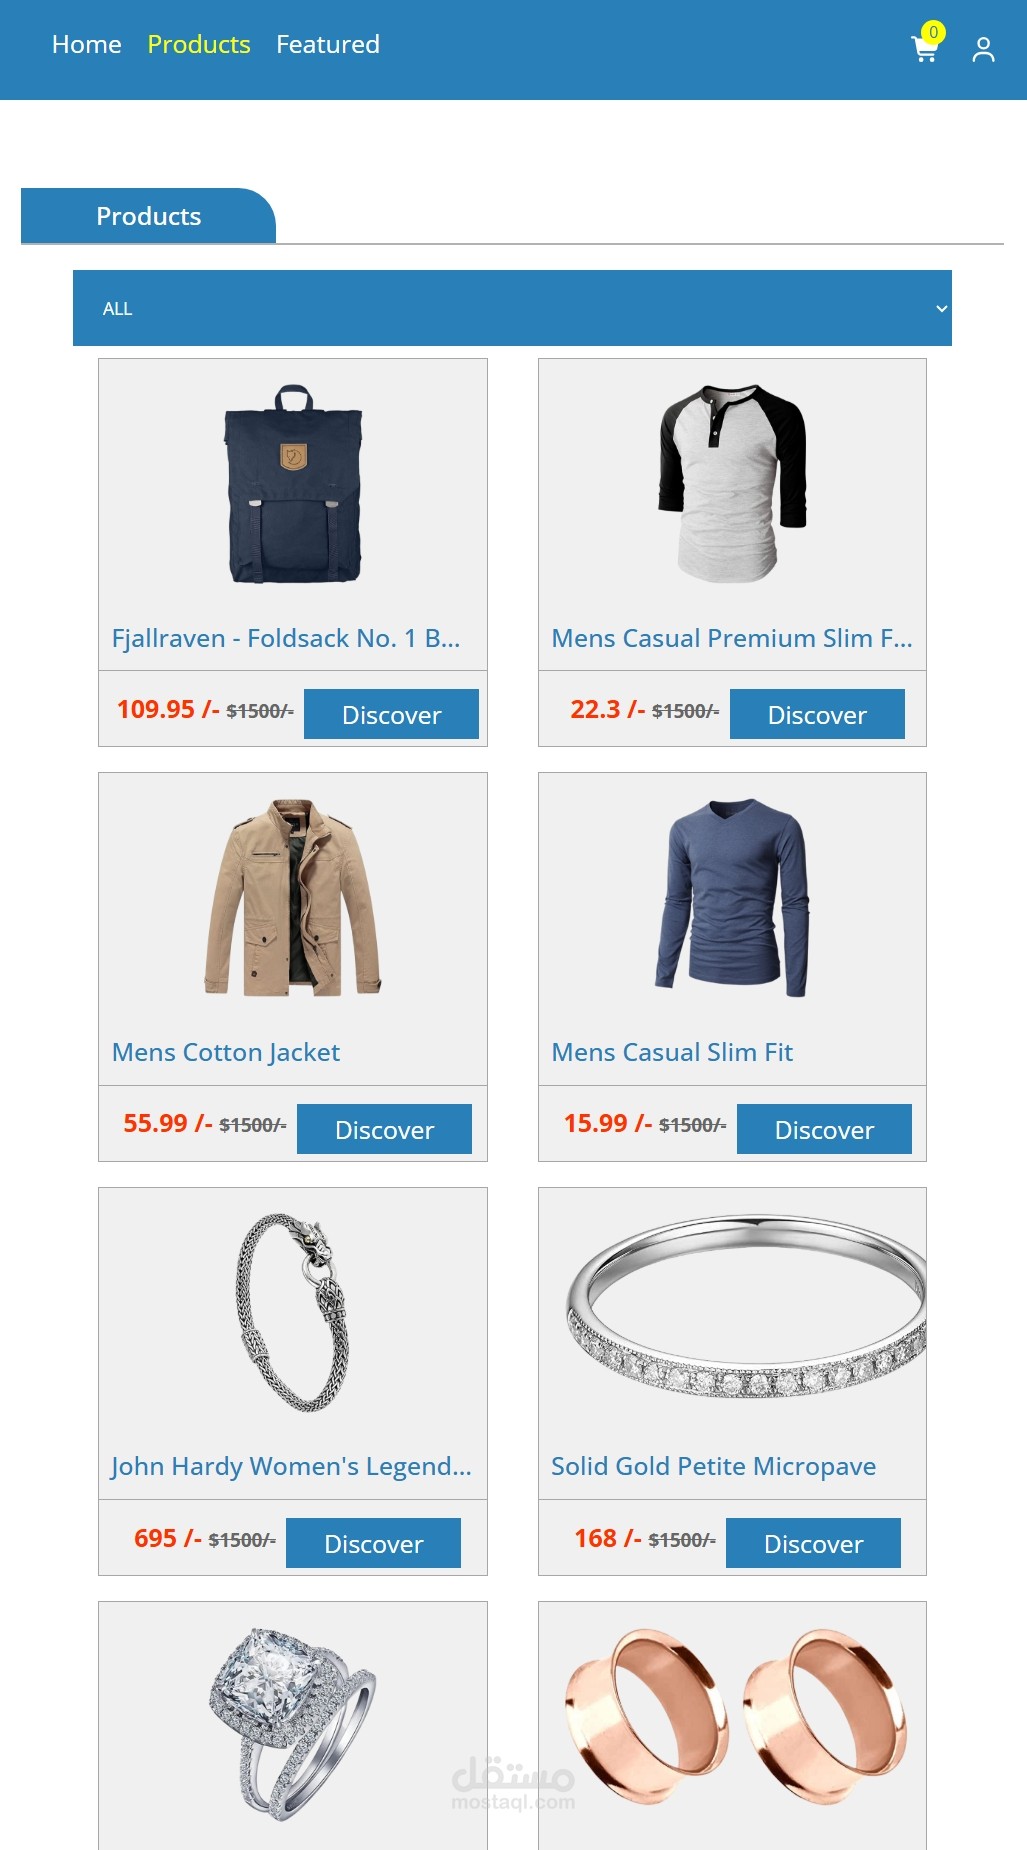Open the Mens Casual Slim Fit title
The image size is (1027, 1850).
coord(672,1052)
